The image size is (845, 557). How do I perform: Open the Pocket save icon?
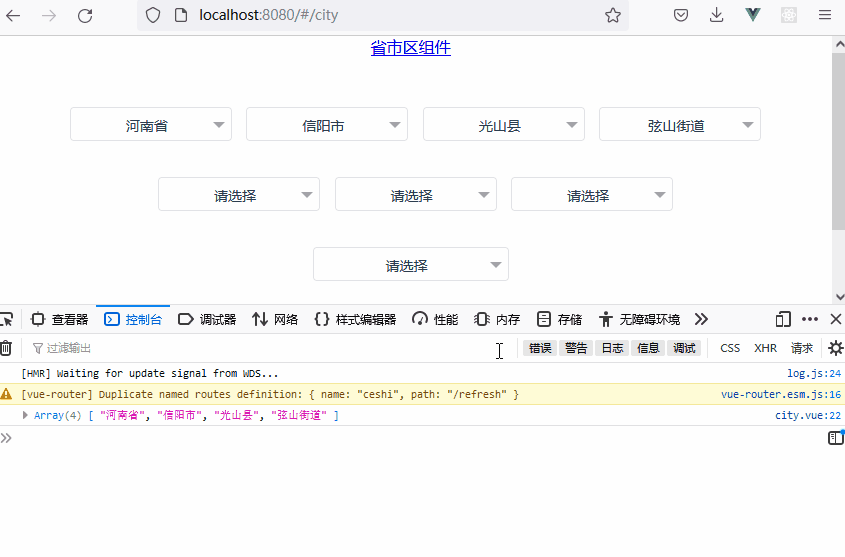point(681,15)
